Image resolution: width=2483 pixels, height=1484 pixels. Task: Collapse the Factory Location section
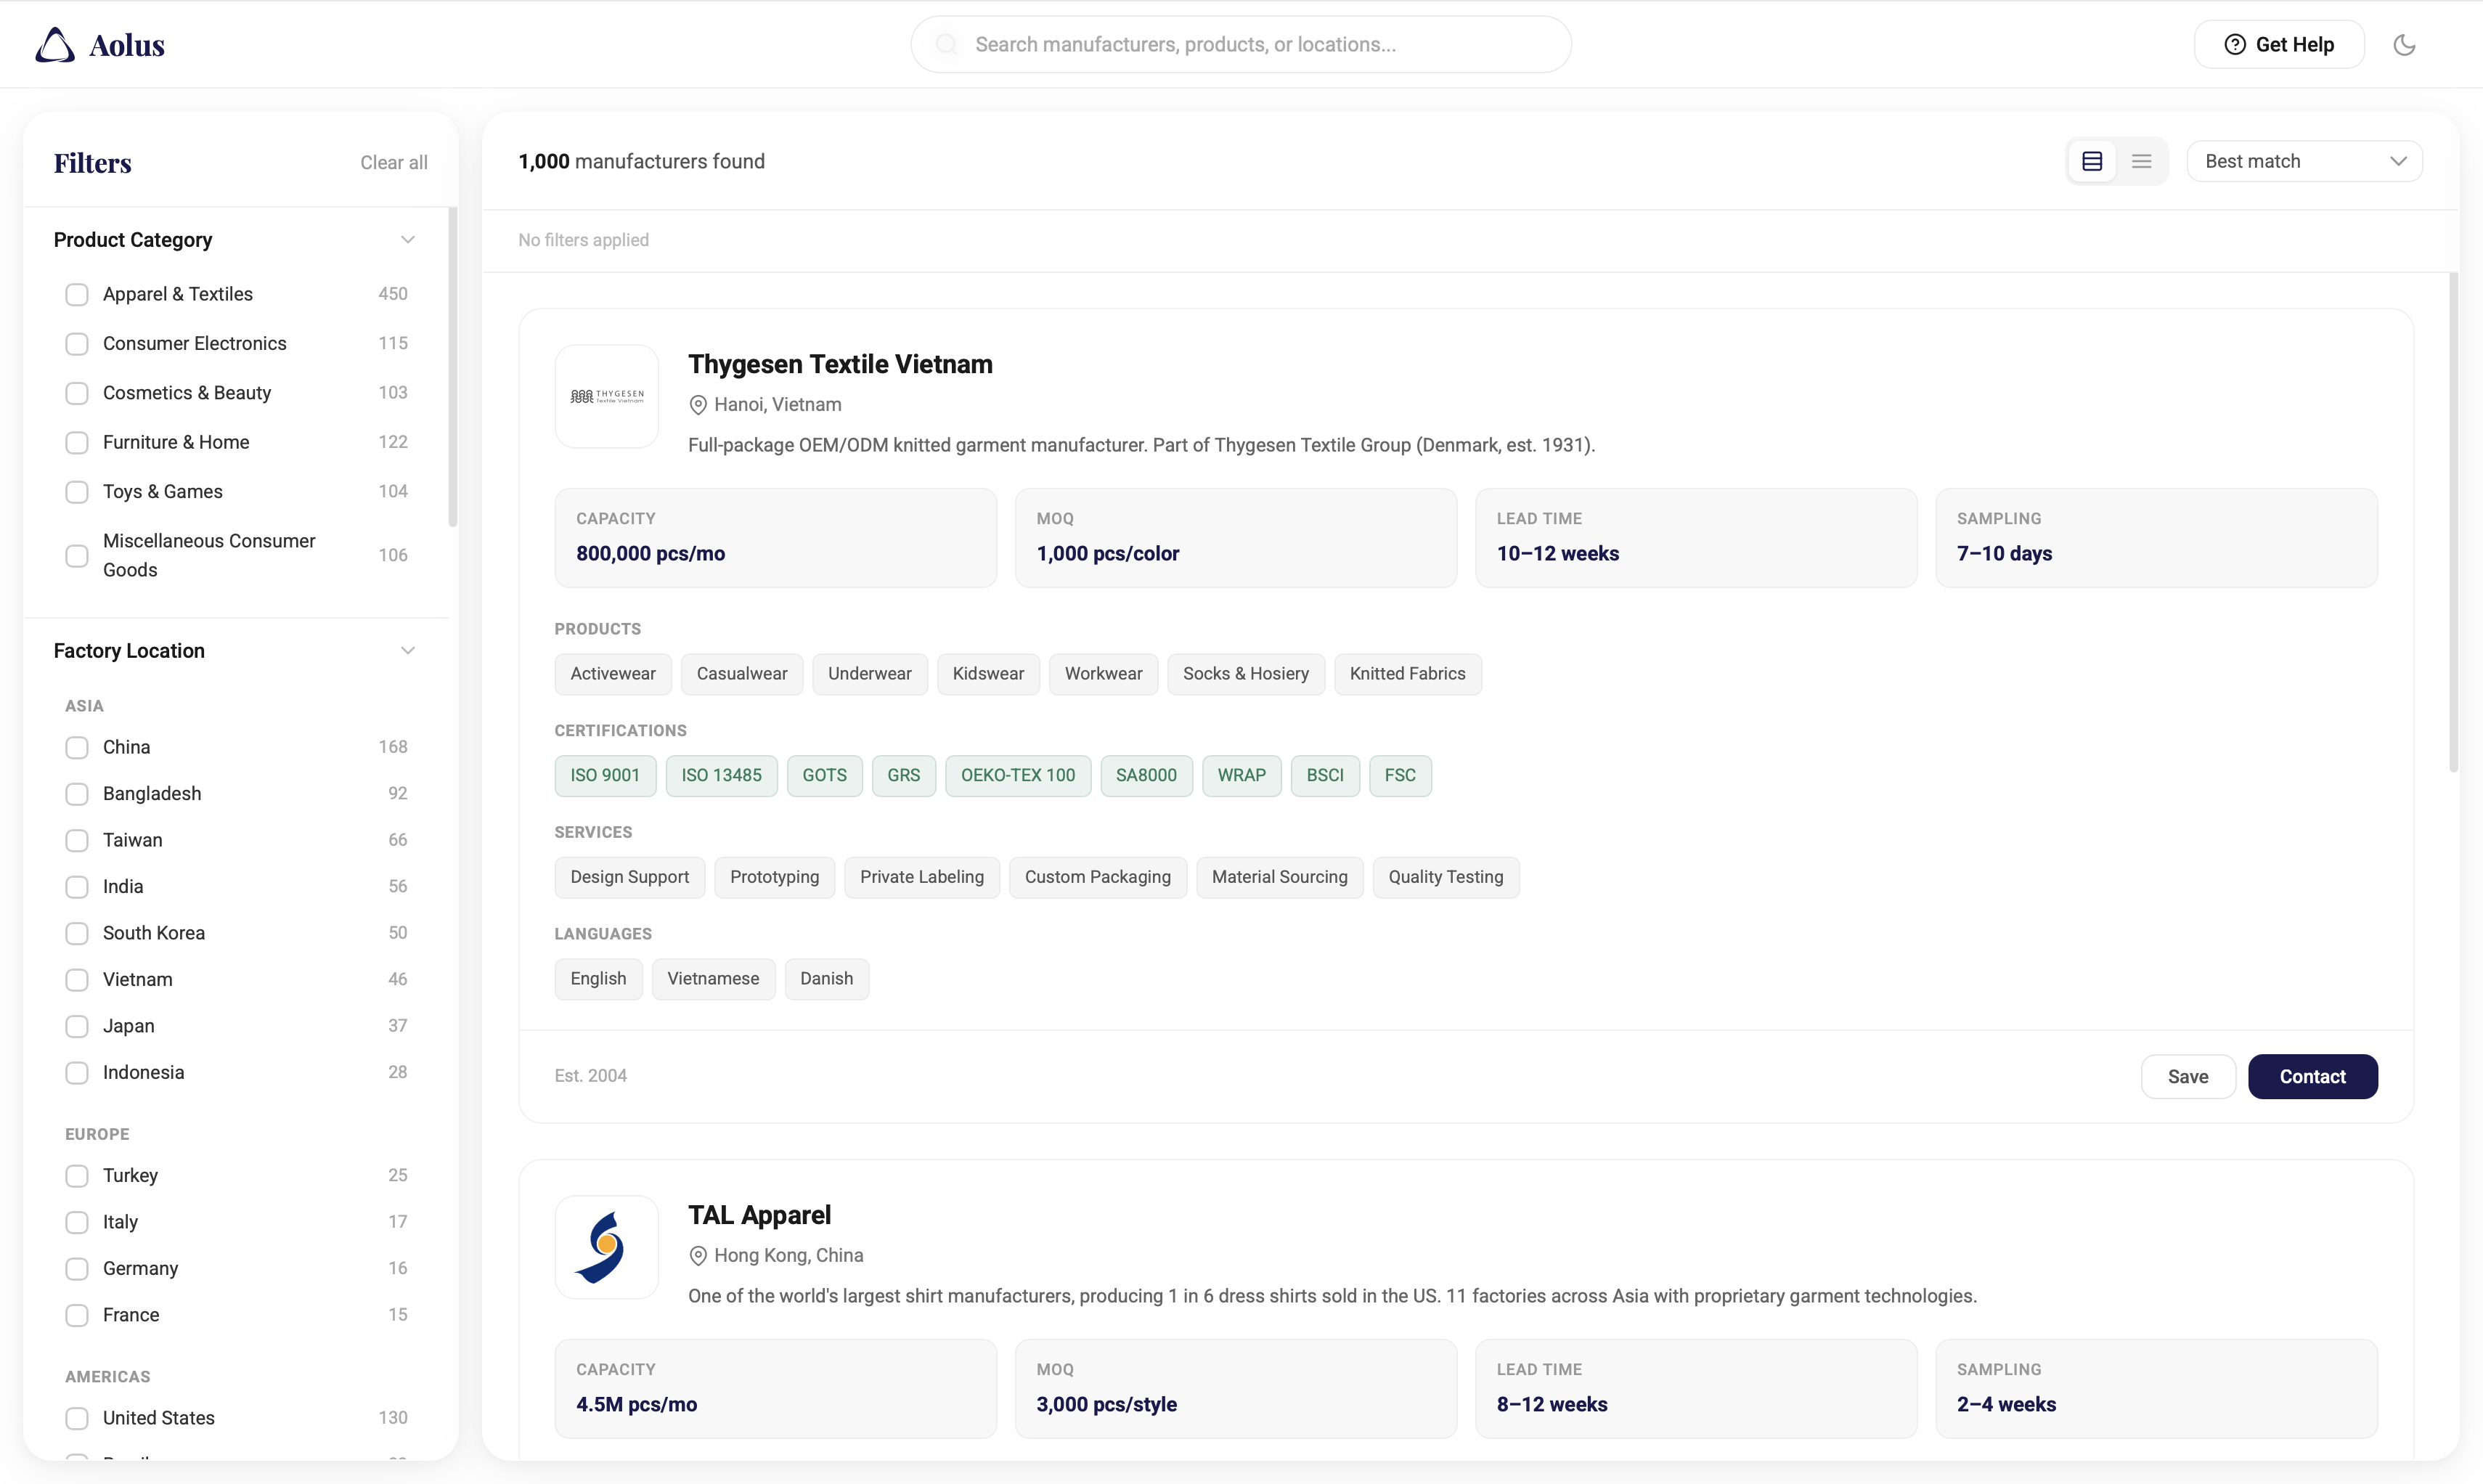(x=408, y=650)
